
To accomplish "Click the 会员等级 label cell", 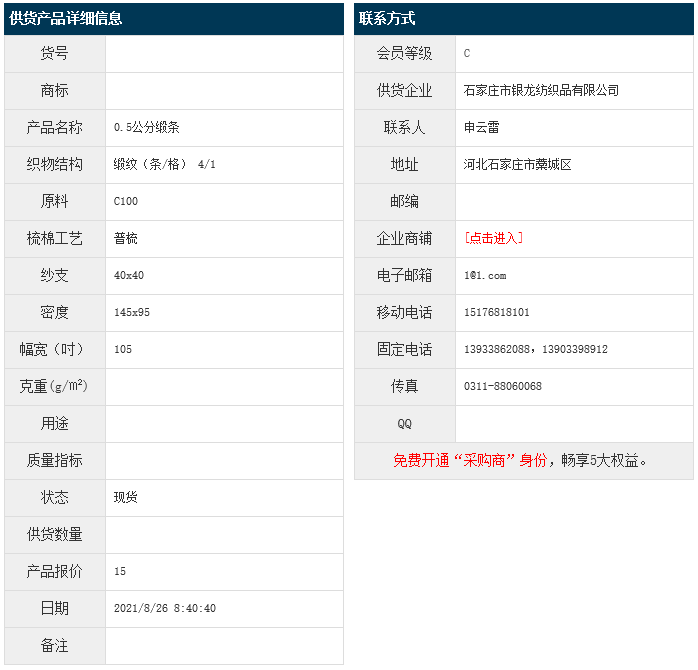I will pos(404,53).
